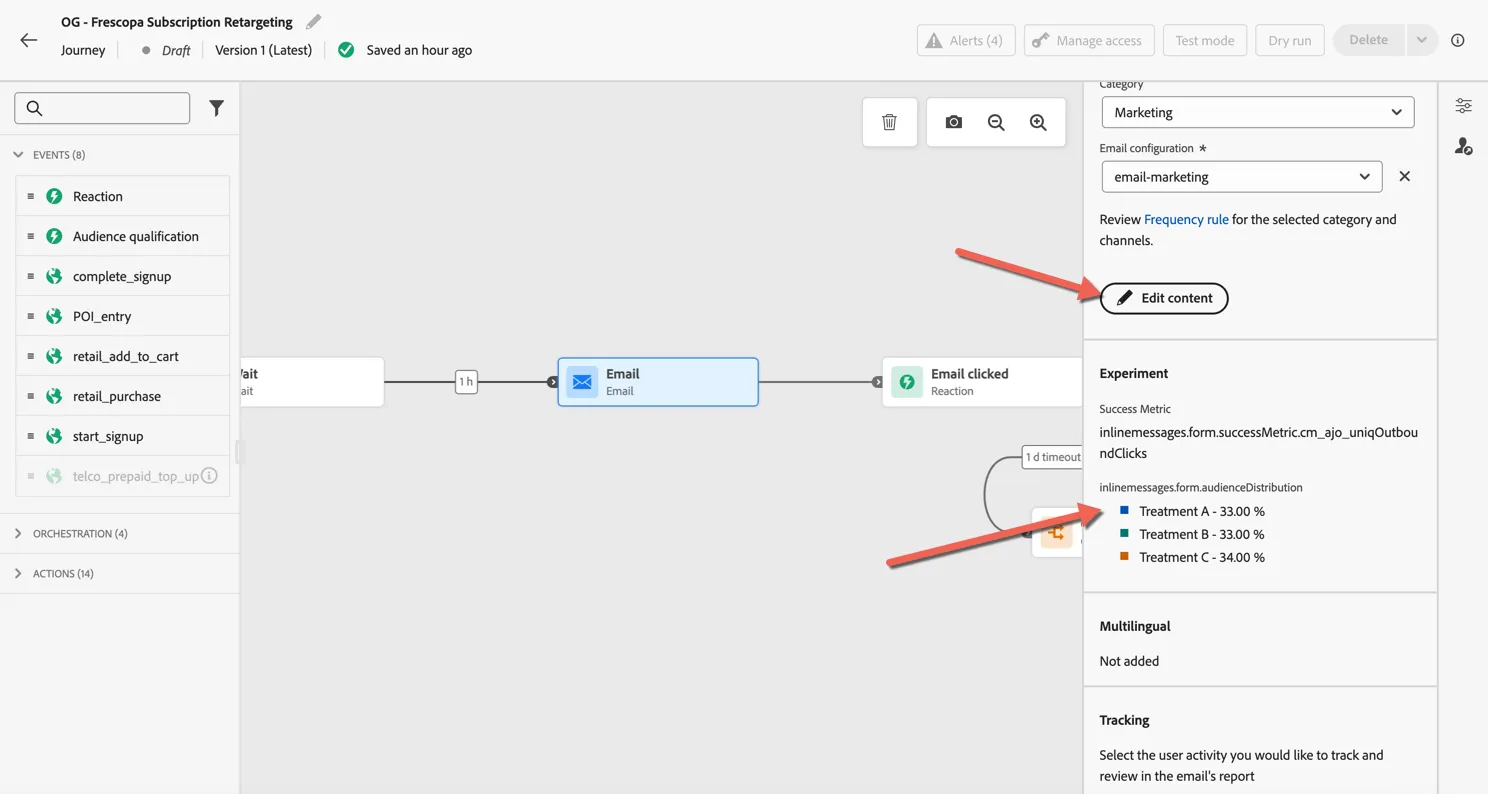This screenshot has width=1488, height=794.
Task: Click the 1 d timeout label
Action: point(1052,457)
